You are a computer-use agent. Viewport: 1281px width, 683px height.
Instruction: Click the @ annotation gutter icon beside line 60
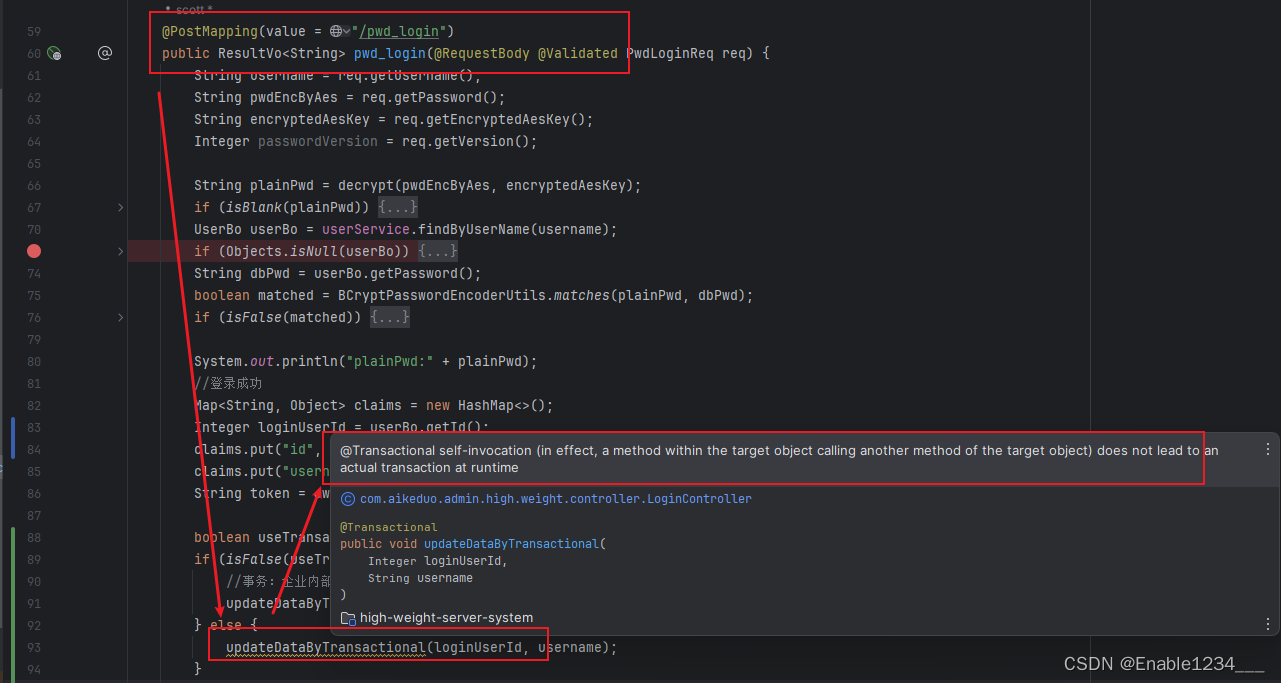pos(105,53)
